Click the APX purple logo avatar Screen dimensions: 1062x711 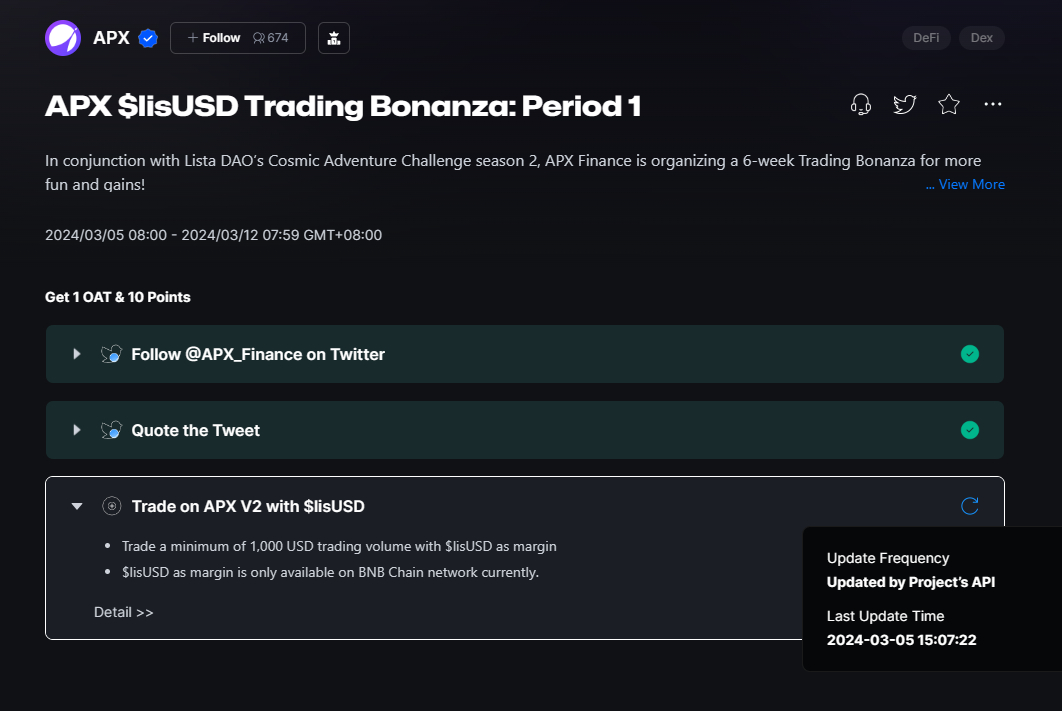[63, 38]
